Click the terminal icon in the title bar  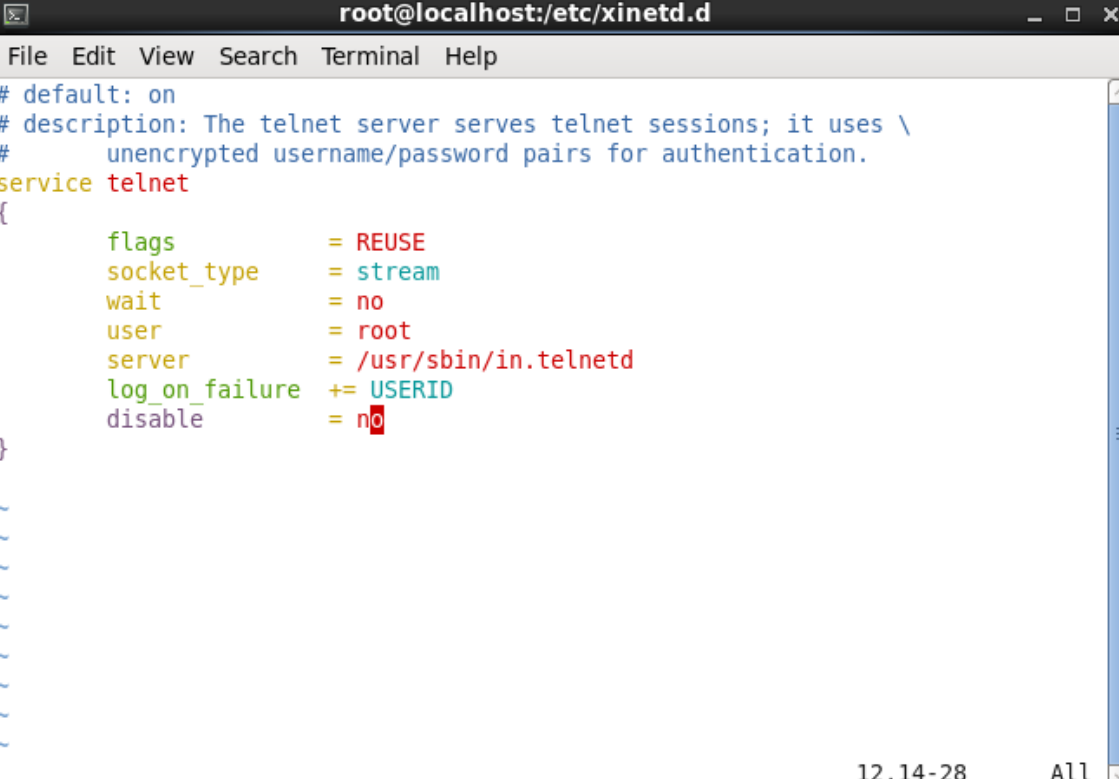[x=16, y=14]
